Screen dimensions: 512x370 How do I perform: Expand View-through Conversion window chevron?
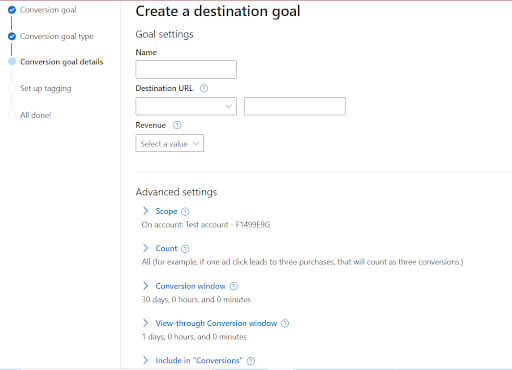click(x=146, y=323)
